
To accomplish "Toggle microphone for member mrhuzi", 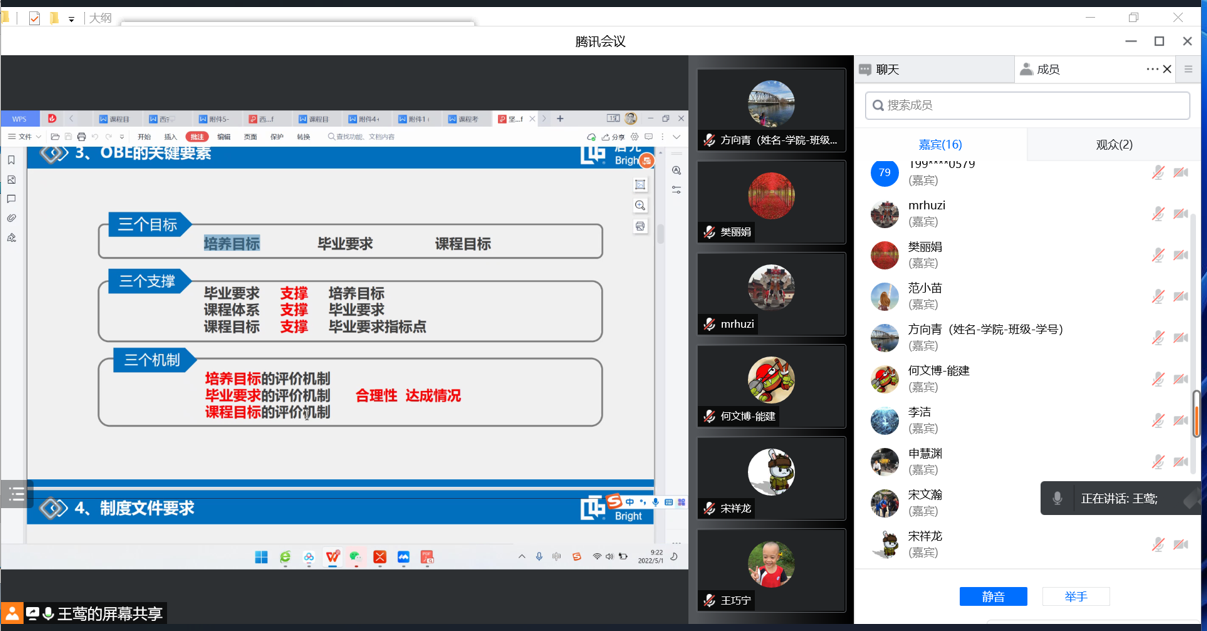I will pyautogui.click(x=1158, y=214).
